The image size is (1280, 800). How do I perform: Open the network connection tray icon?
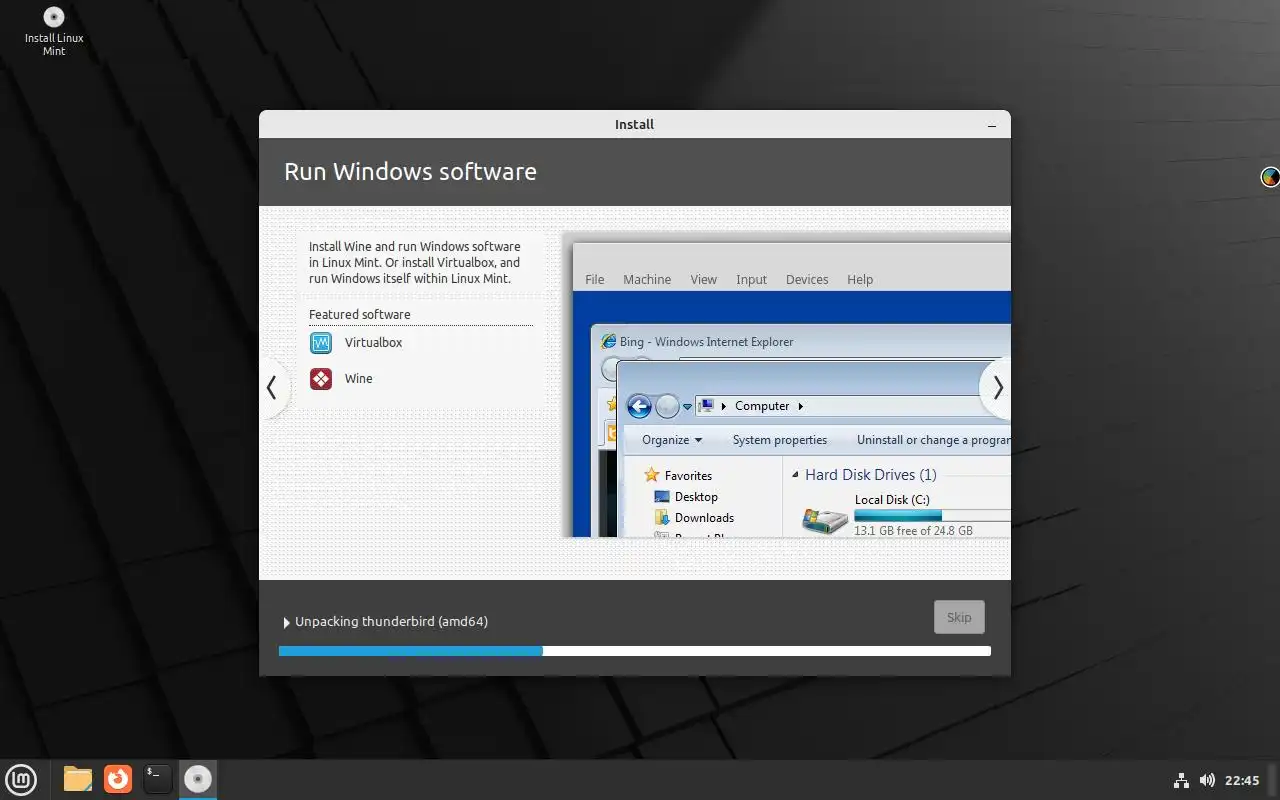(x=1181, y=780)
